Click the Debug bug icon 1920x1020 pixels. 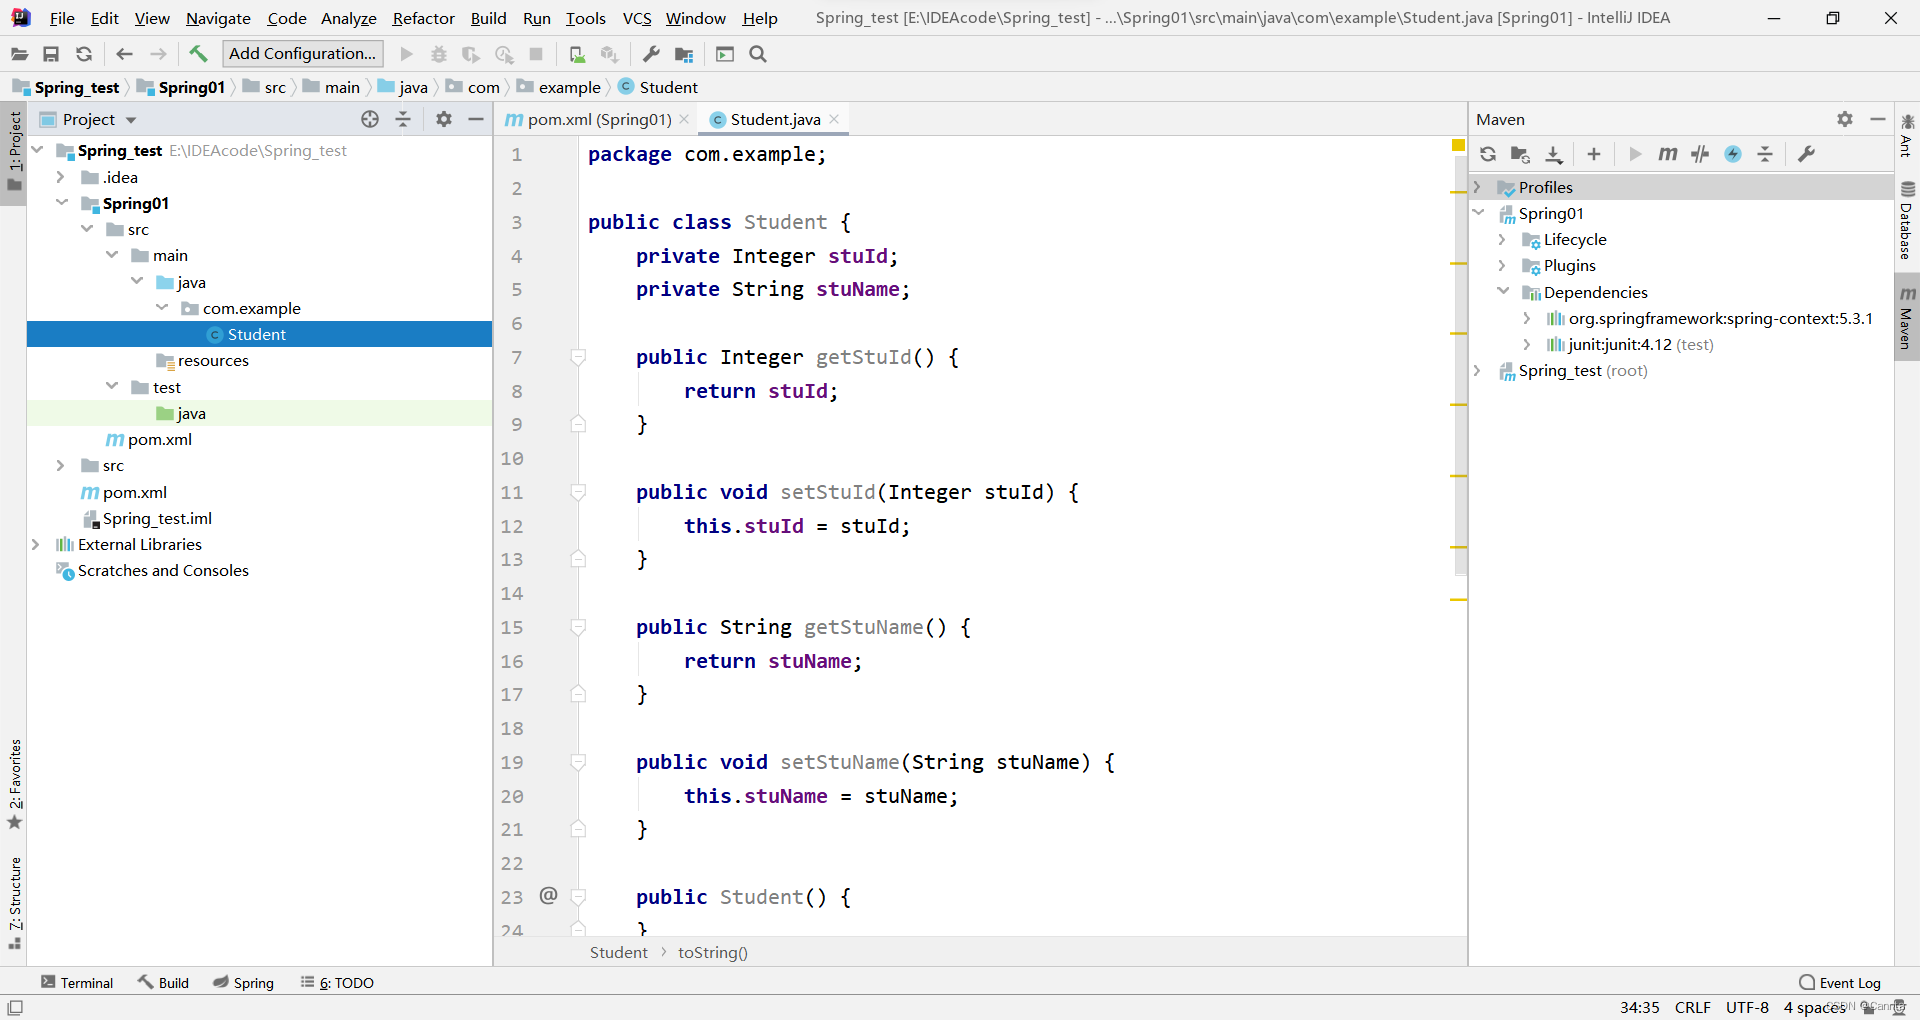tap(438, 54)
